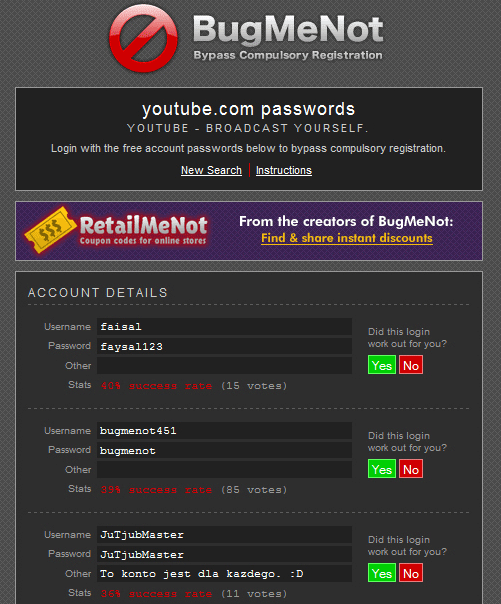The height and width of the screenshot is (604, 501).
Task: Select the bugmenot password field
Action: point(224,450)
